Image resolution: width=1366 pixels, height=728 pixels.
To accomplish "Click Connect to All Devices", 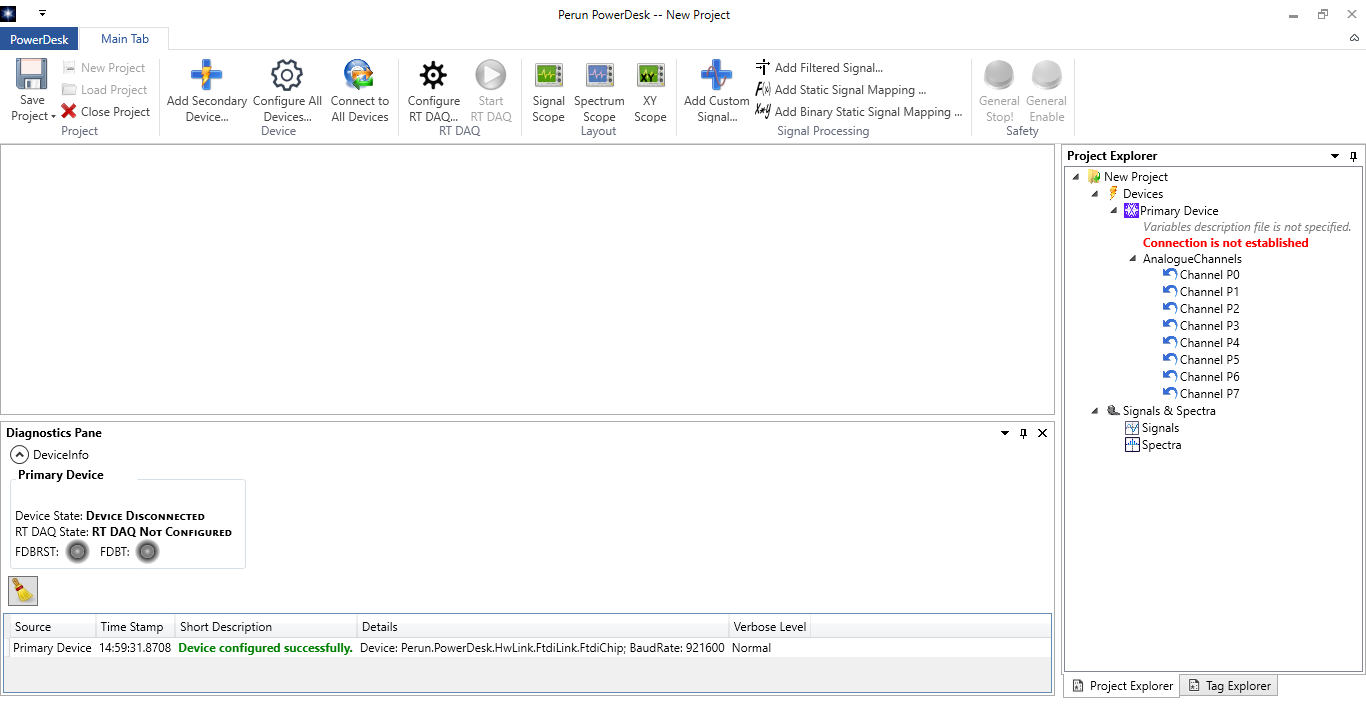I will pos(359,75).
